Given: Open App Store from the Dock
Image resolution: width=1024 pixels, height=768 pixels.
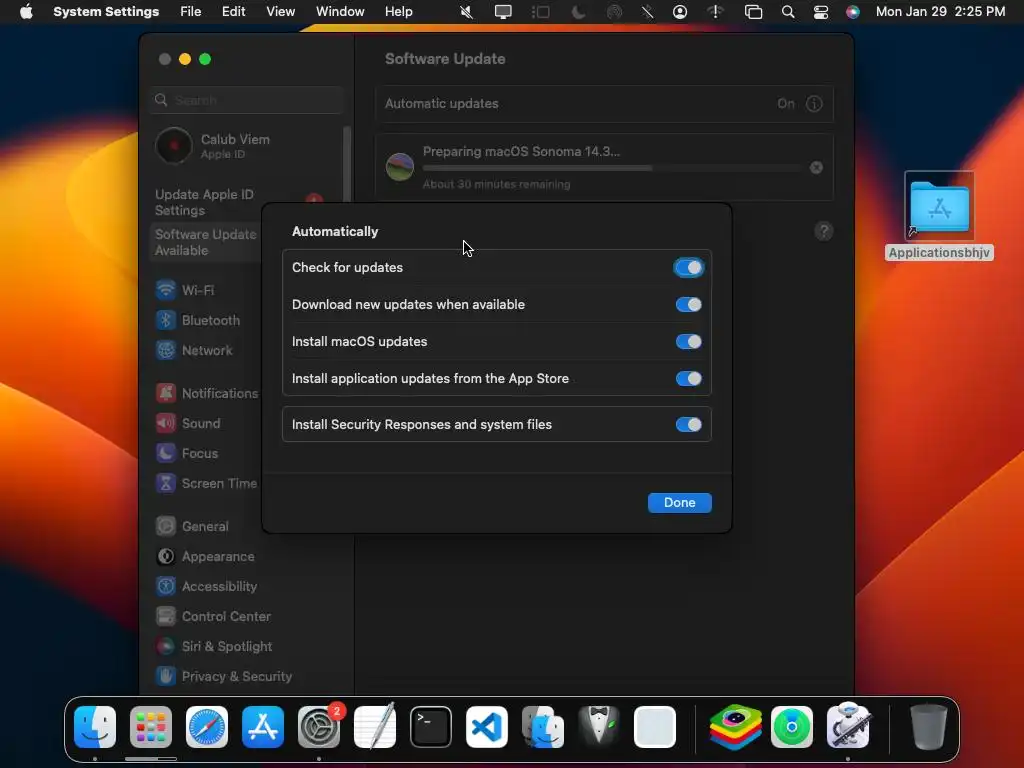Looking at the screenshot, I should pyautogui.click(x=263, y=727).
